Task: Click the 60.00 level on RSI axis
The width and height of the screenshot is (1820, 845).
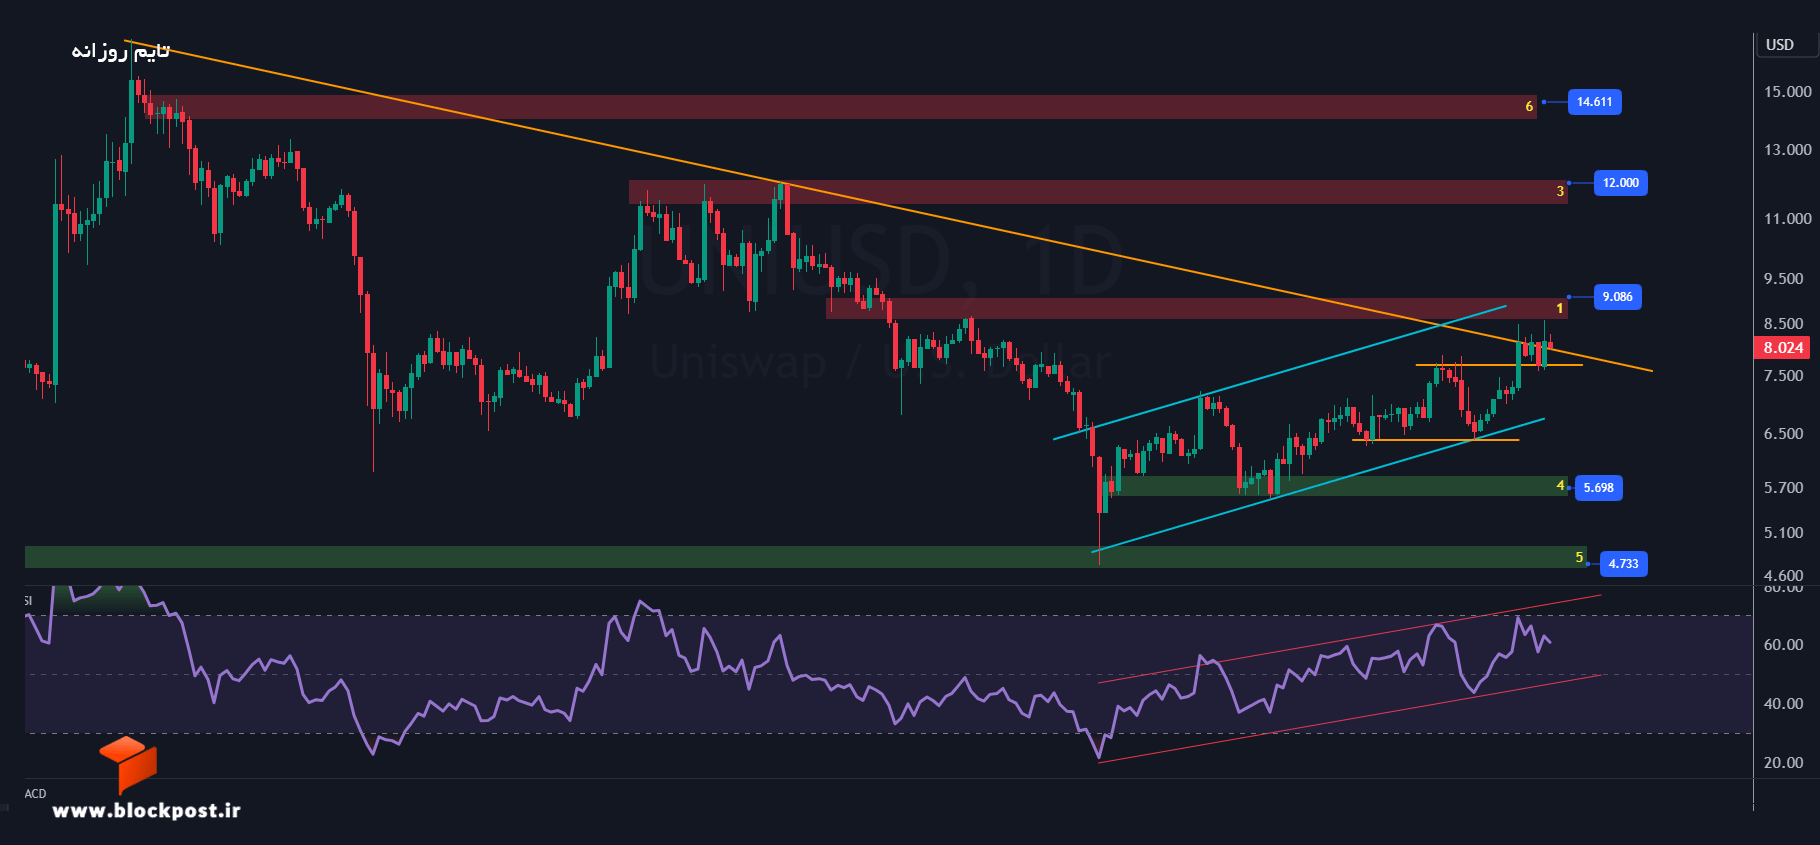Action: pos(1783,645)
